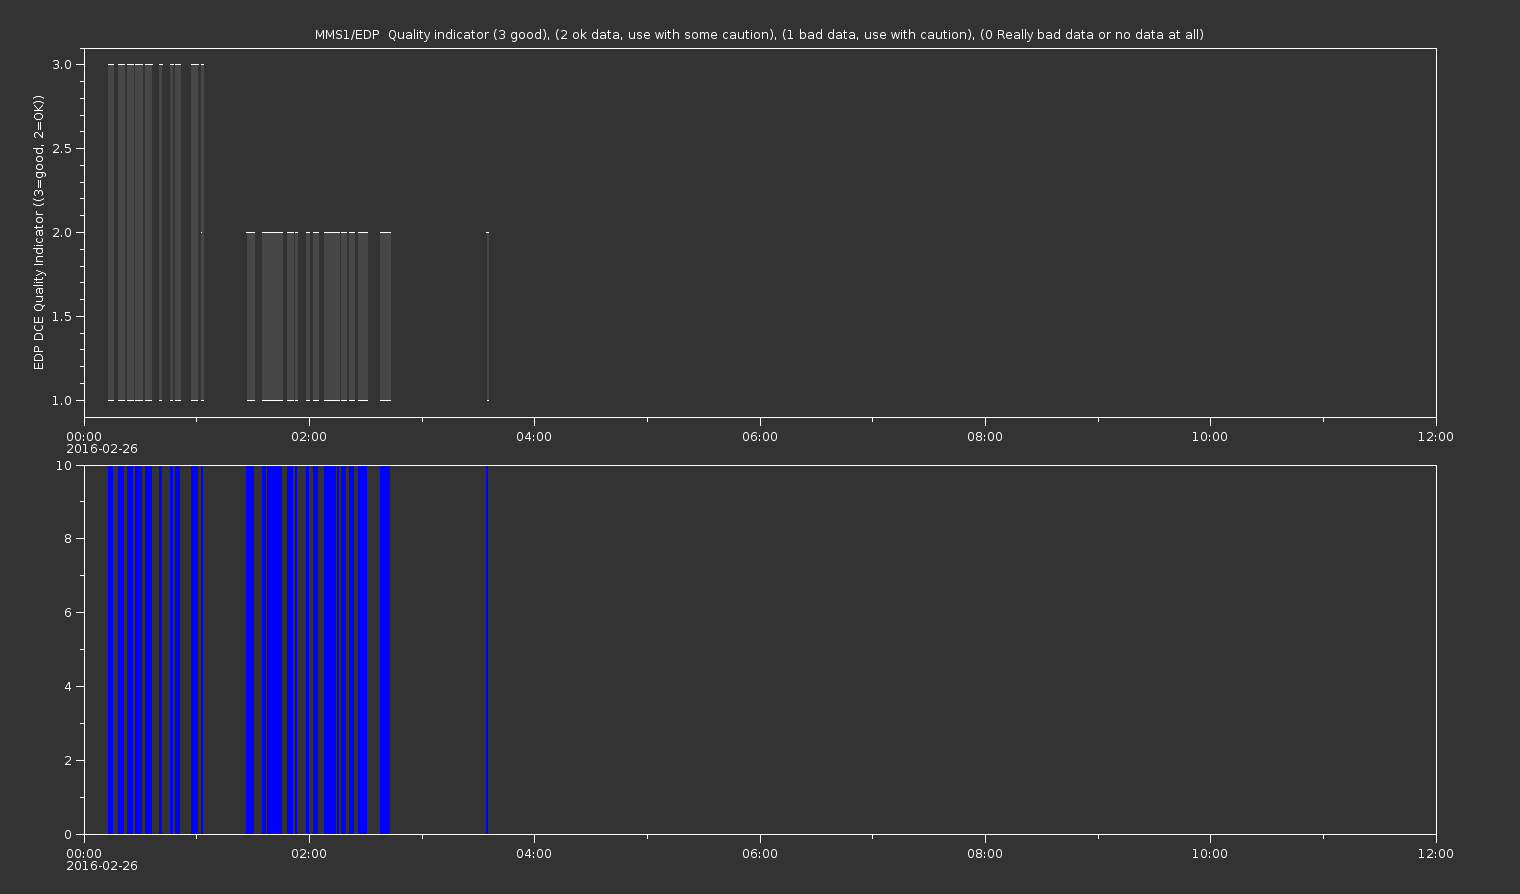This screenshot has width=1520, height=894.
Task: Click the 3.0 tick label on top plot
Action: (61, 65)
